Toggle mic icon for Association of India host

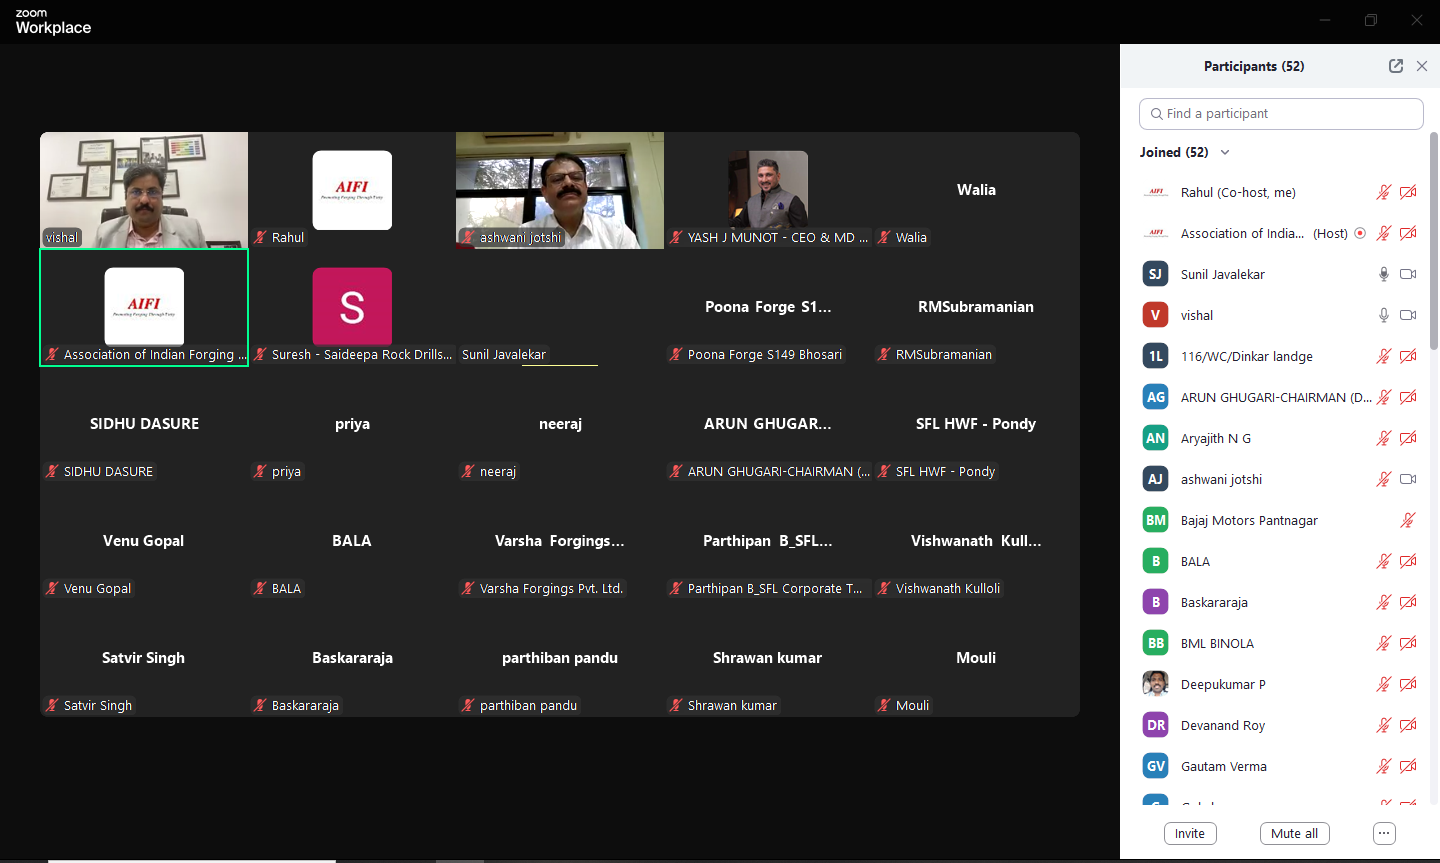tap(1384, 233)
